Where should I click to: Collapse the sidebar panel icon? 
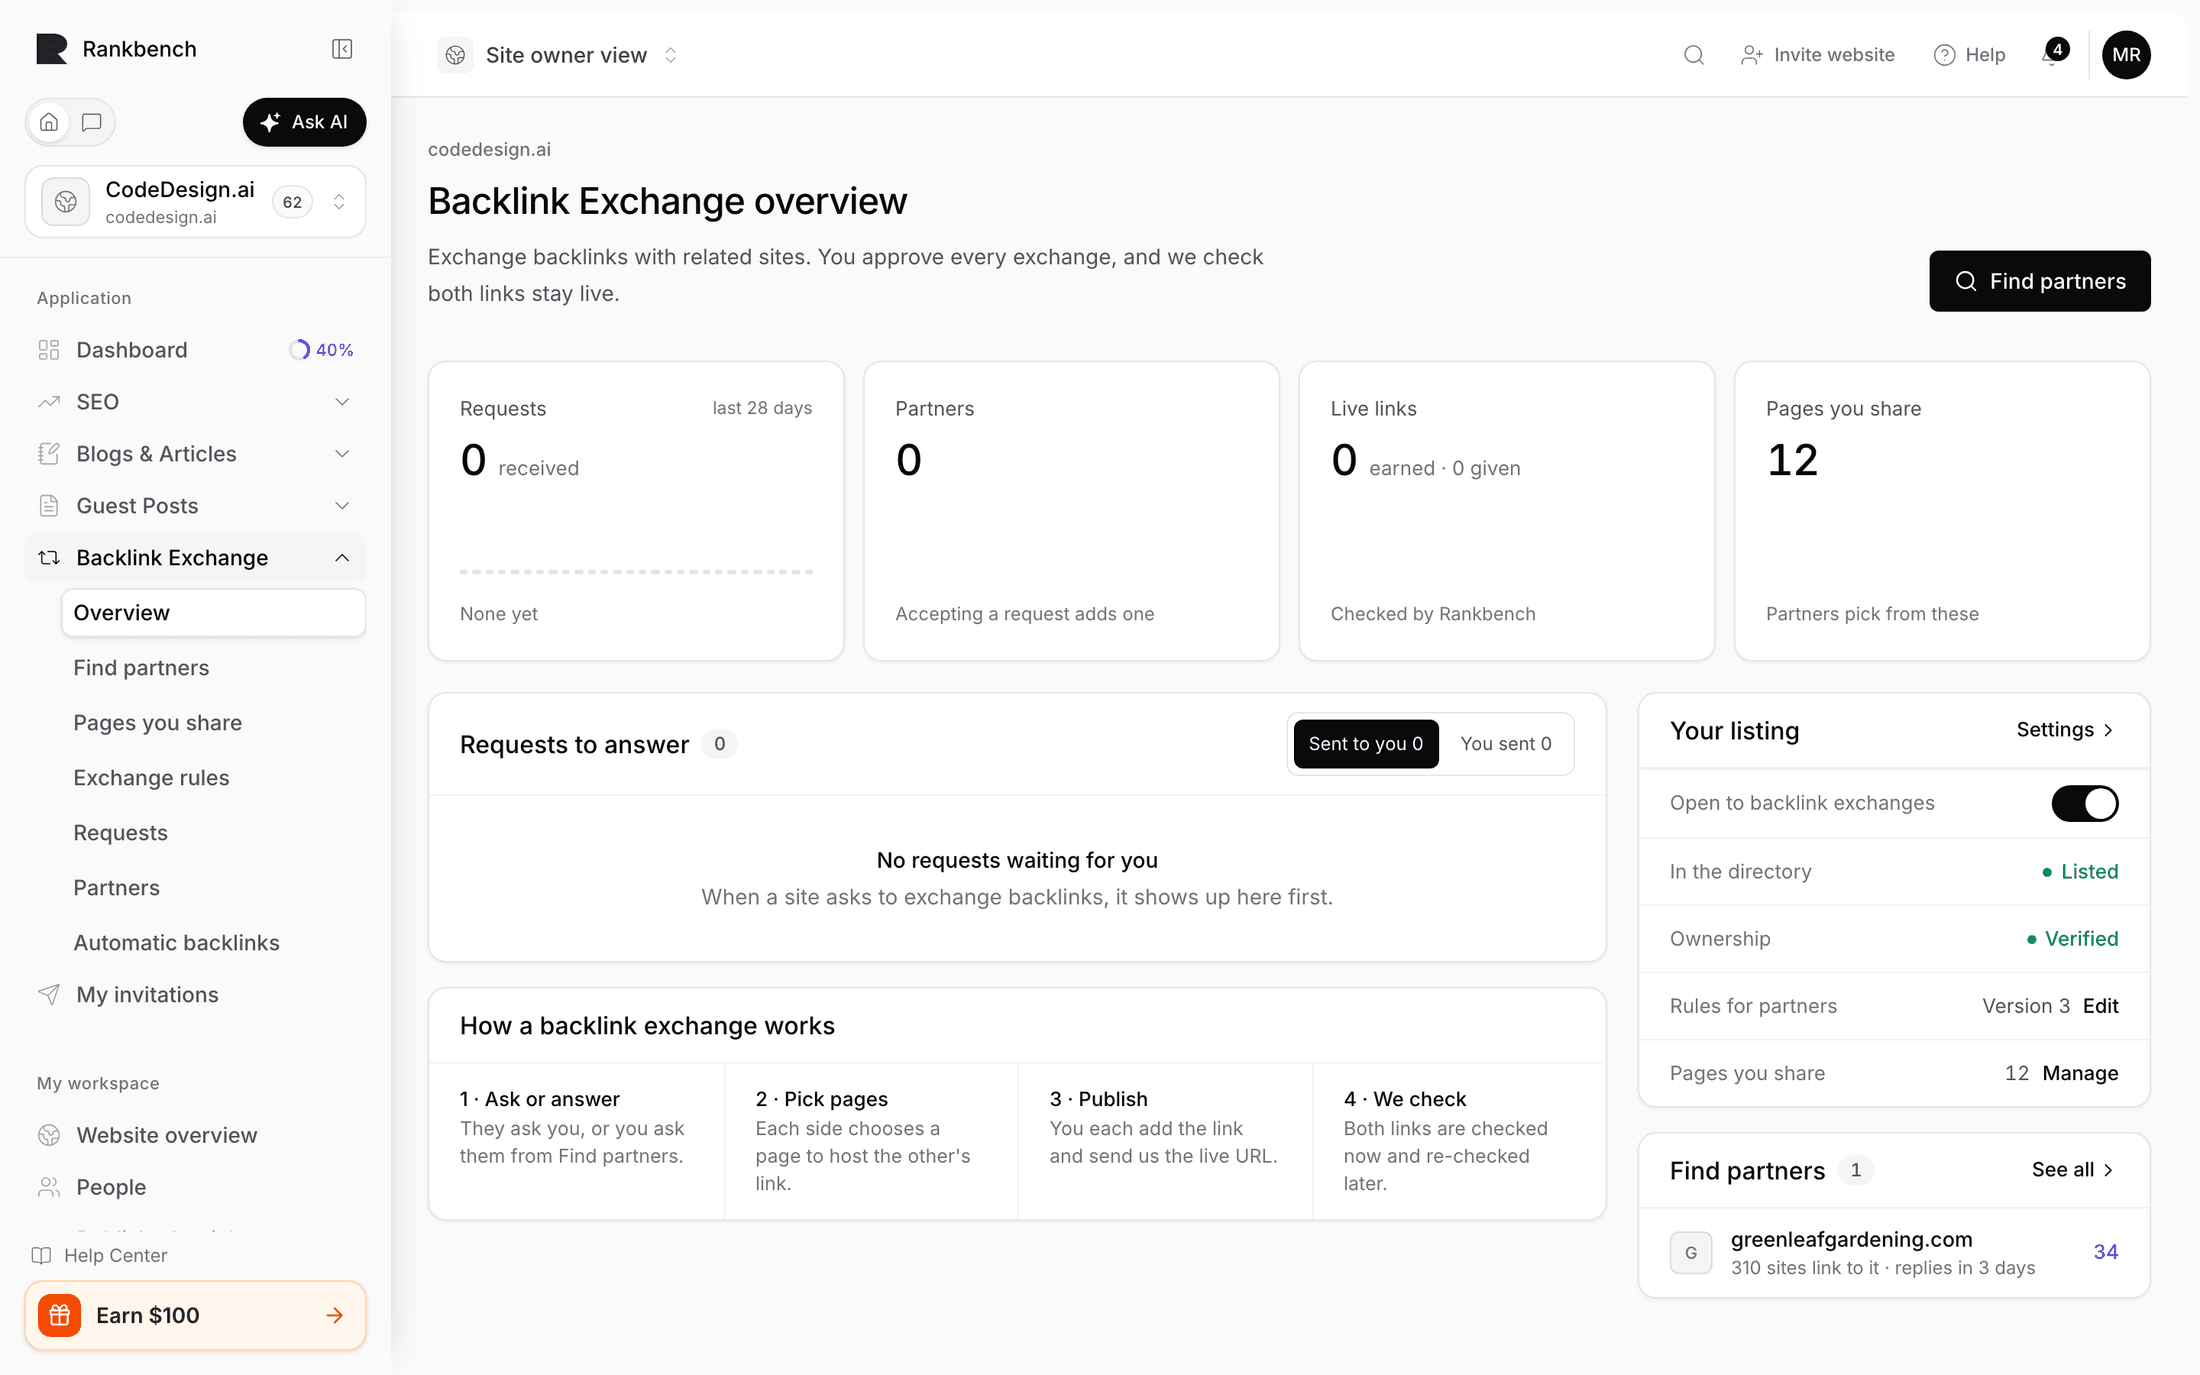tap(342, 49)
